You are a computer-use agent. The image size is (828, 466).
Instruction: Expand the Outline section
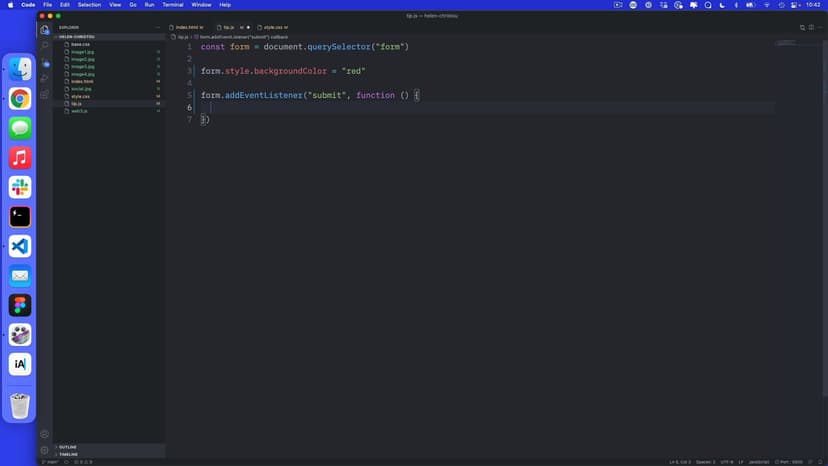pyautogui.click(x=68, y=447)
